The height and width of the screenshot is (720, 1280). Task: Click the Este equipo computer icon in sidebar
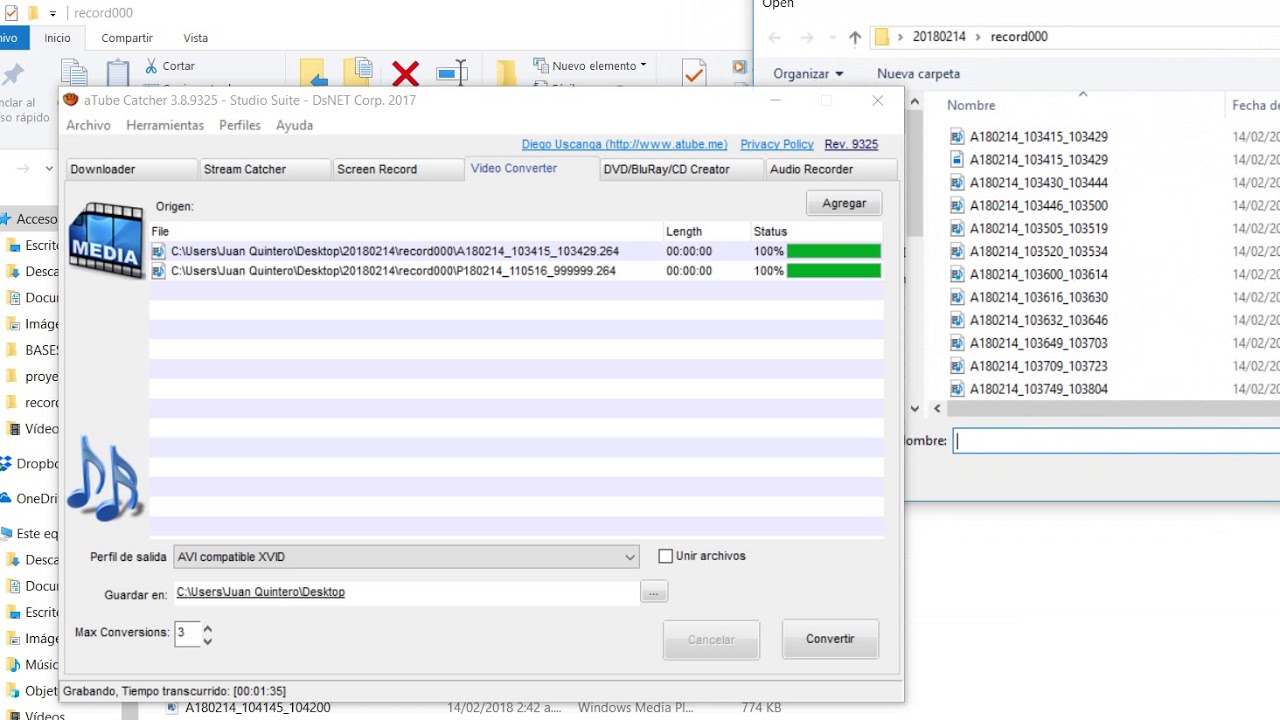coord(5,534)
